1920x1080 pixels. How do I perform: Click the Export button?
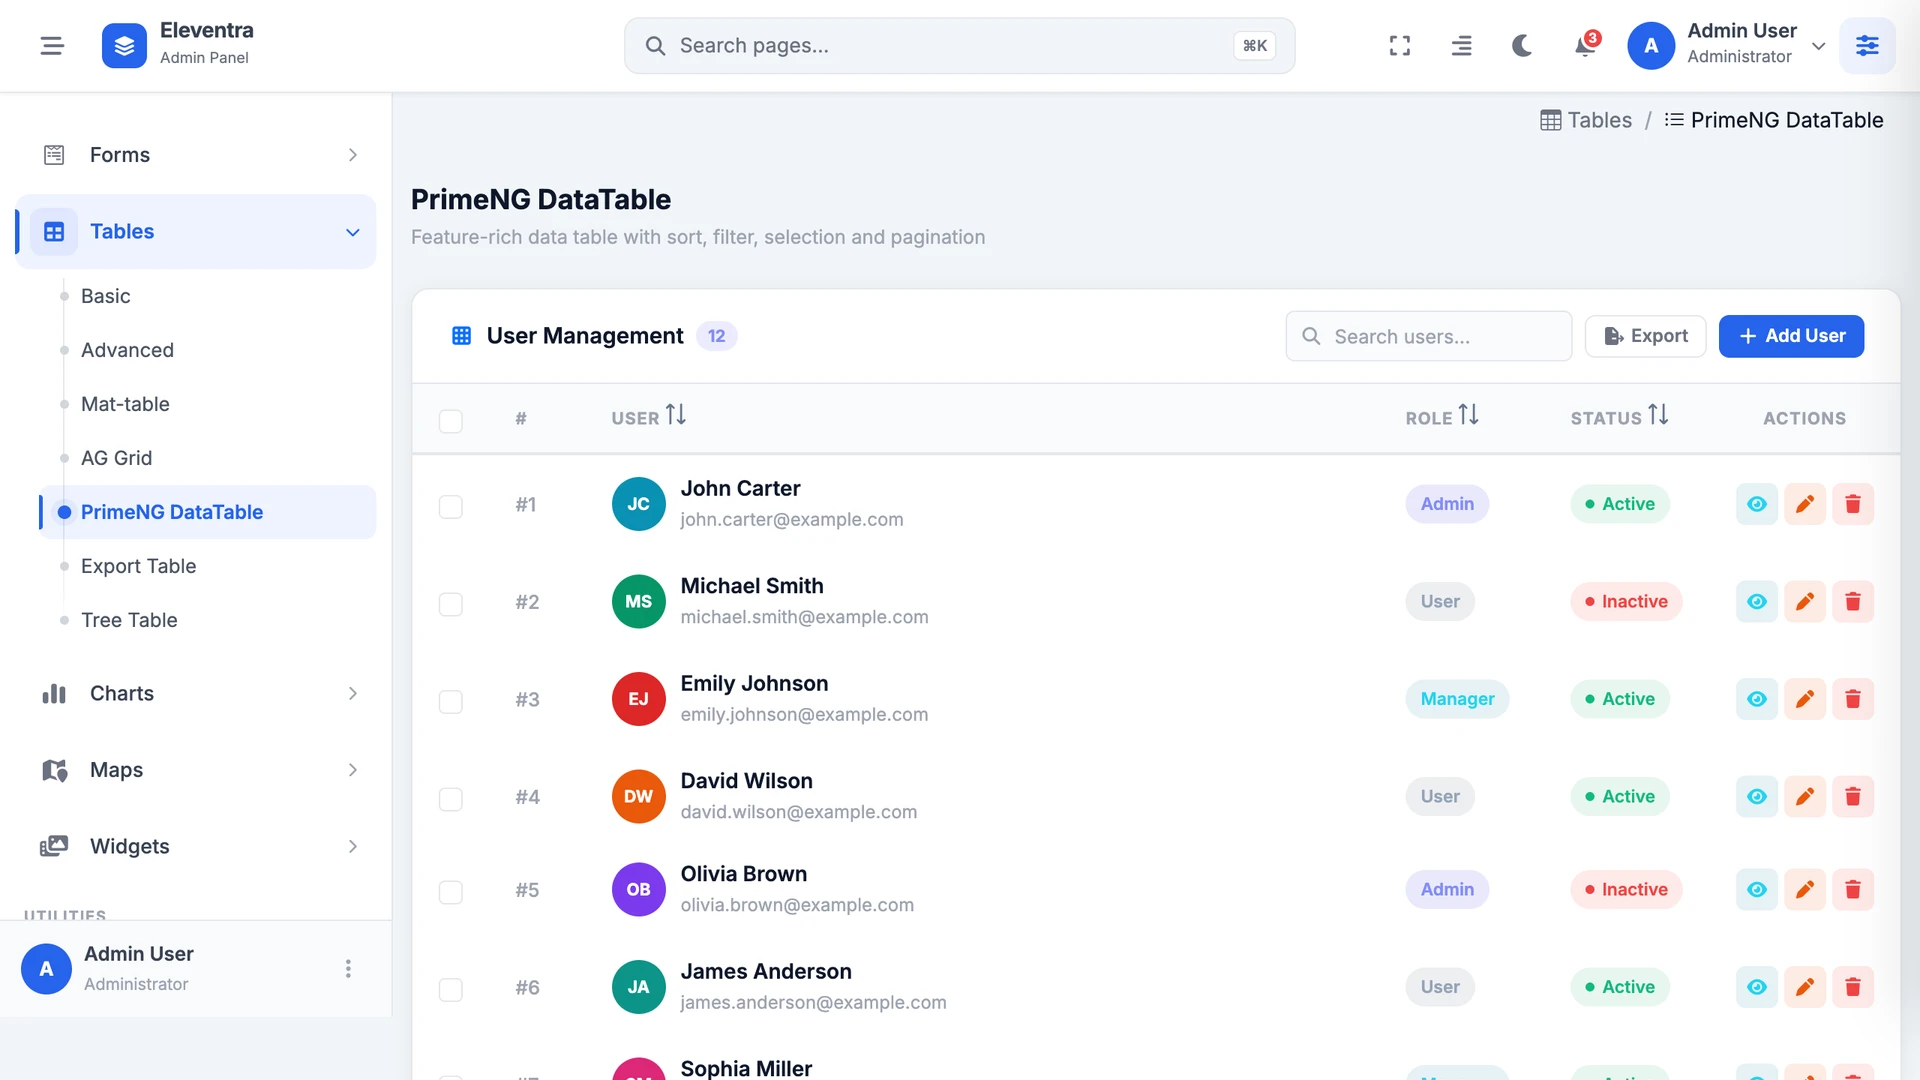[x=1645, y=336]
